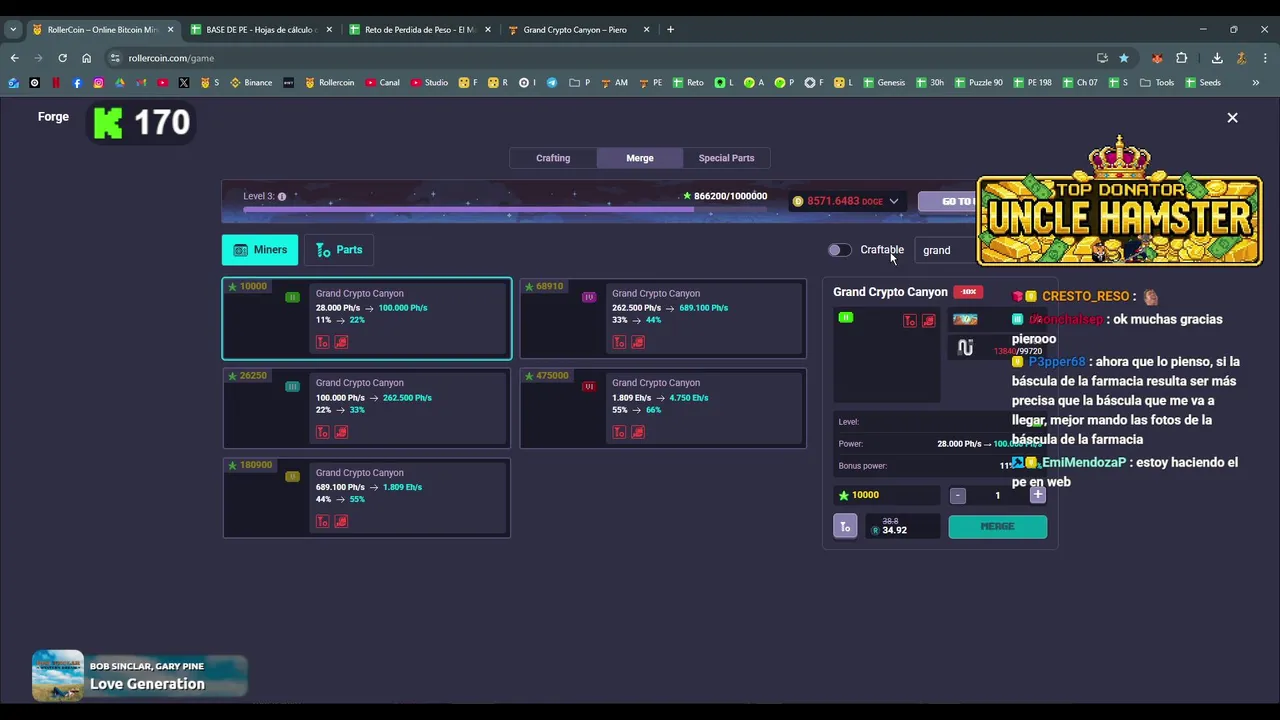Click the search field containing 'grand'
Viewport: 1280px width, 720px height.
coord(945,250)
